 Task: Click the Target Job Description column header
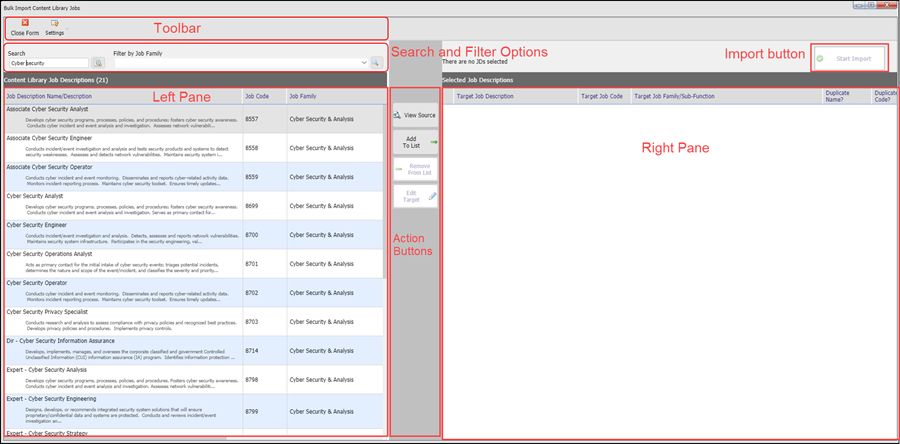[516, 96]
